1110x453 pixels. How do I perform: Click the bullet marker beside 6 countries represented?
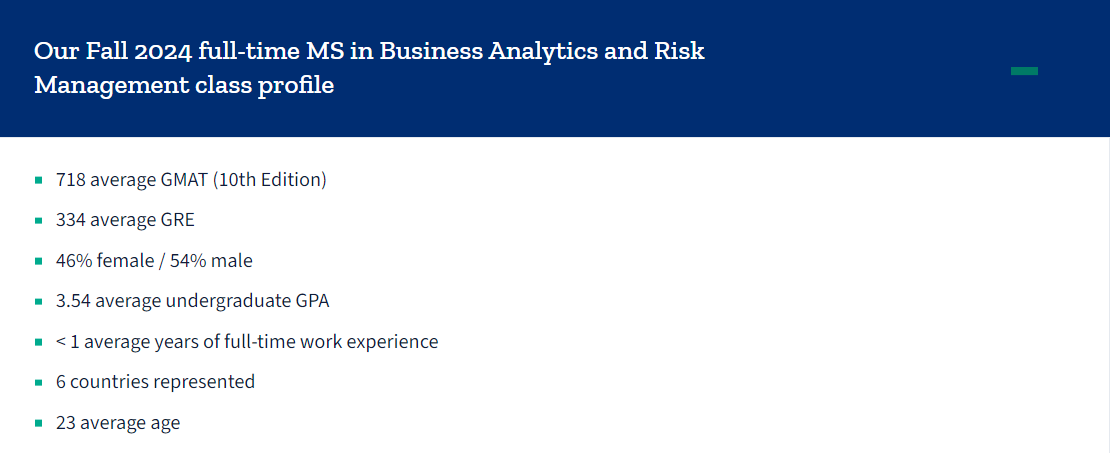tap(38, 382)
